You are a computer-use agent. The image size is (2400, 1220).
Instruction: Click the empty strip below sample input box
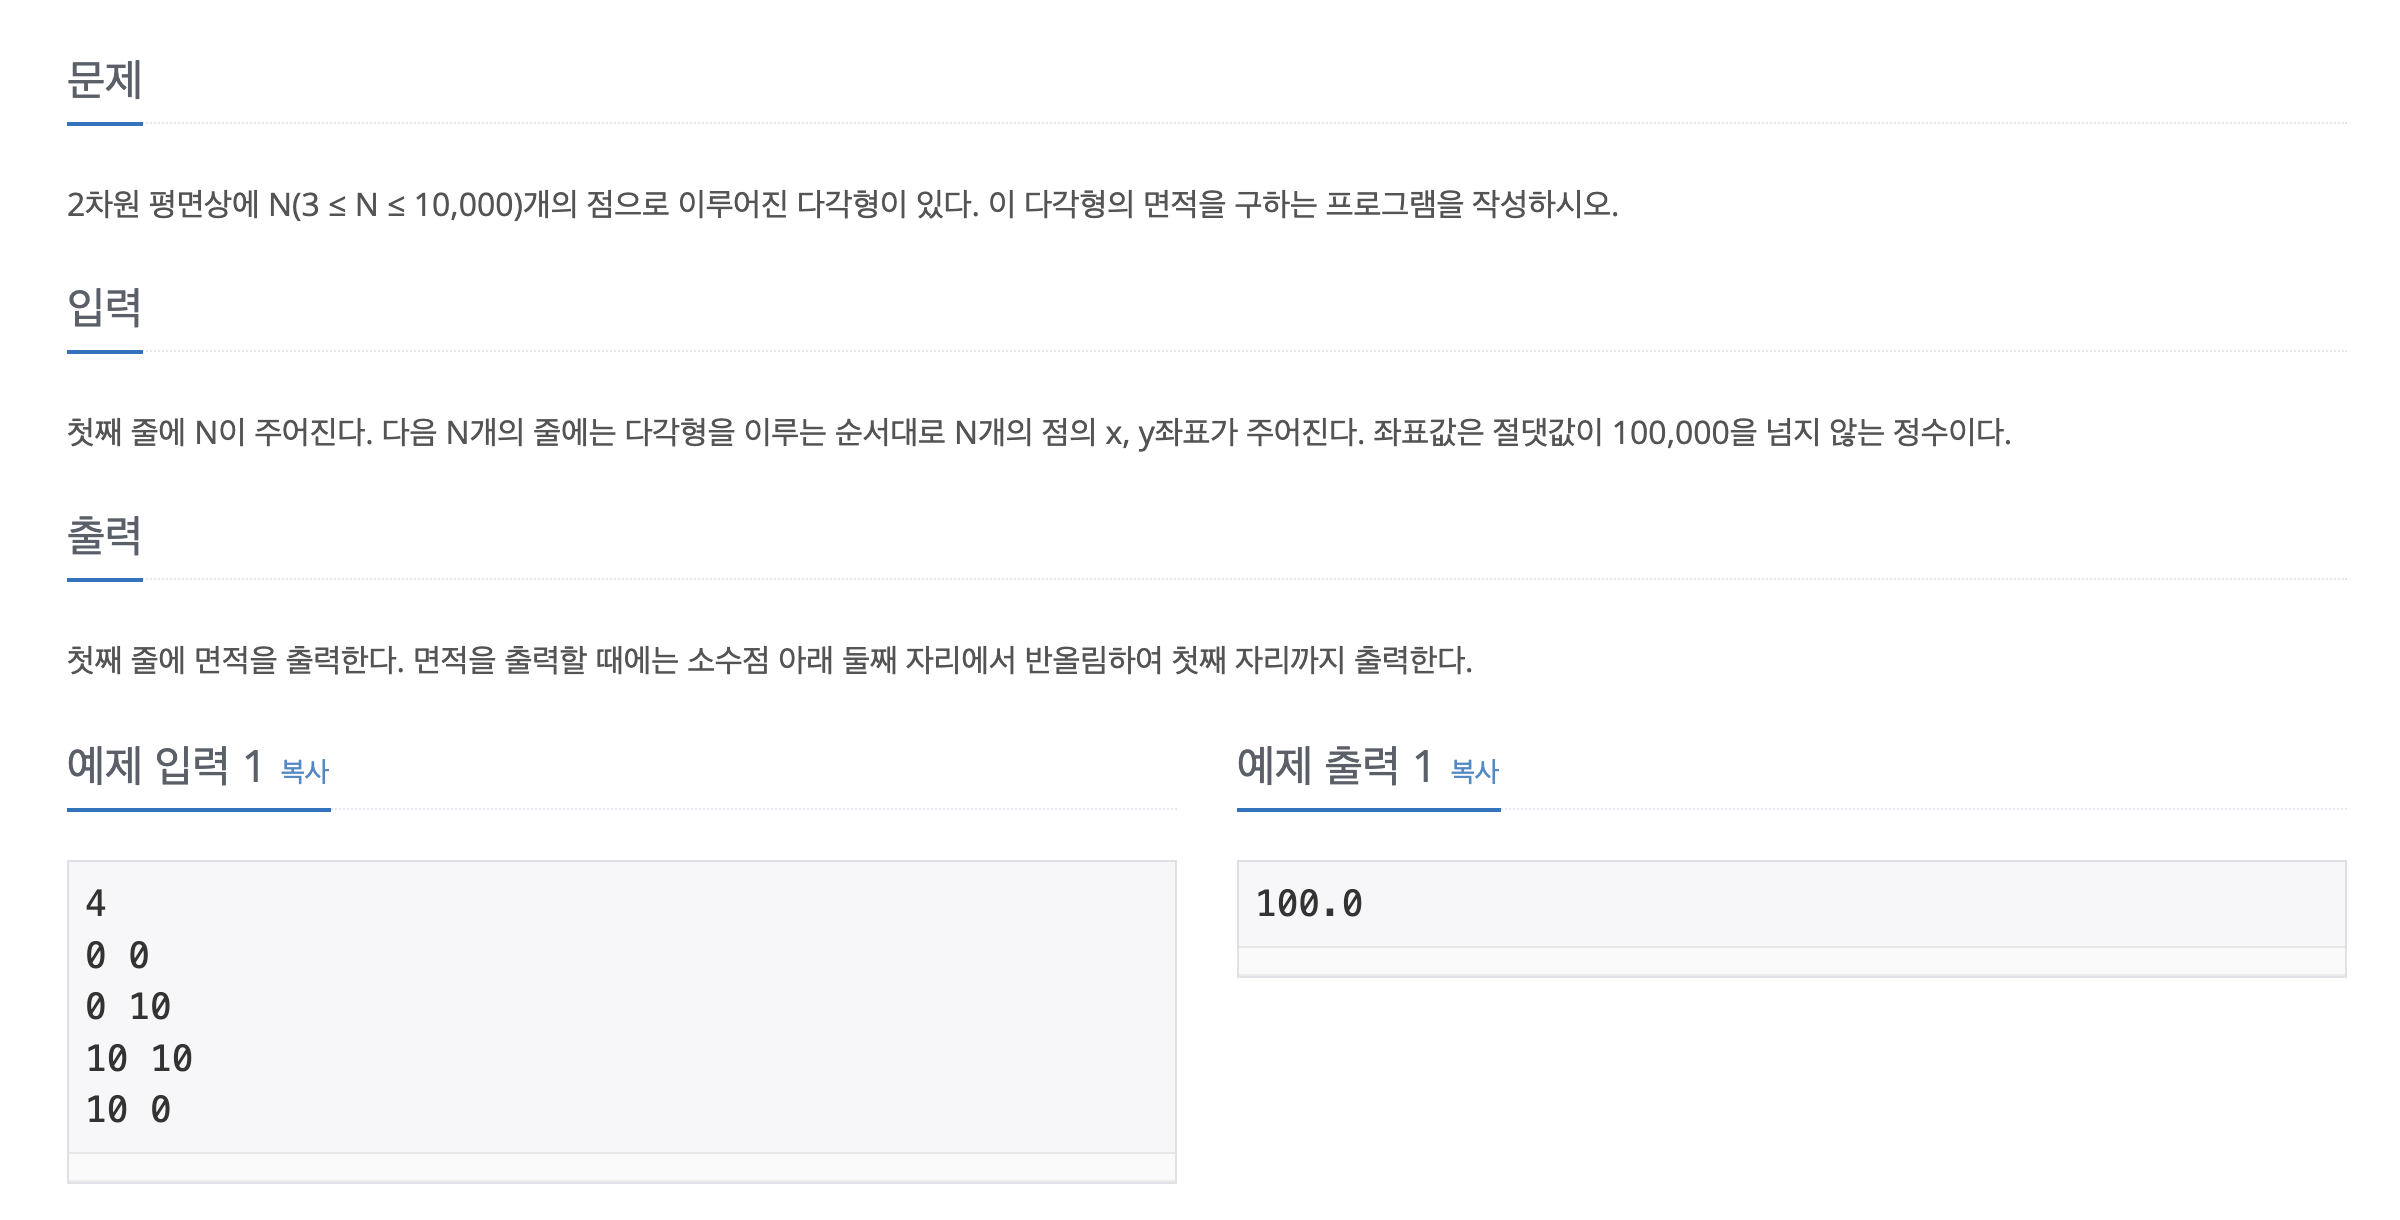[622, 1168]
